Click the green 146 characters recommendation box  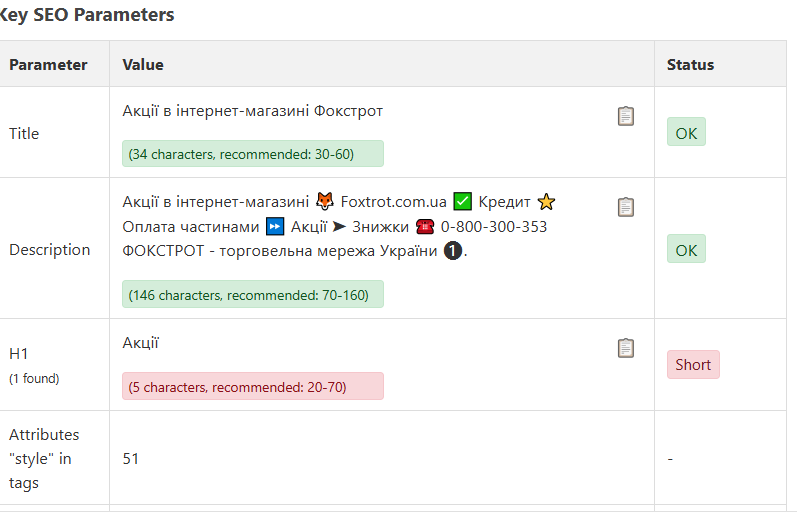point(253,295)
